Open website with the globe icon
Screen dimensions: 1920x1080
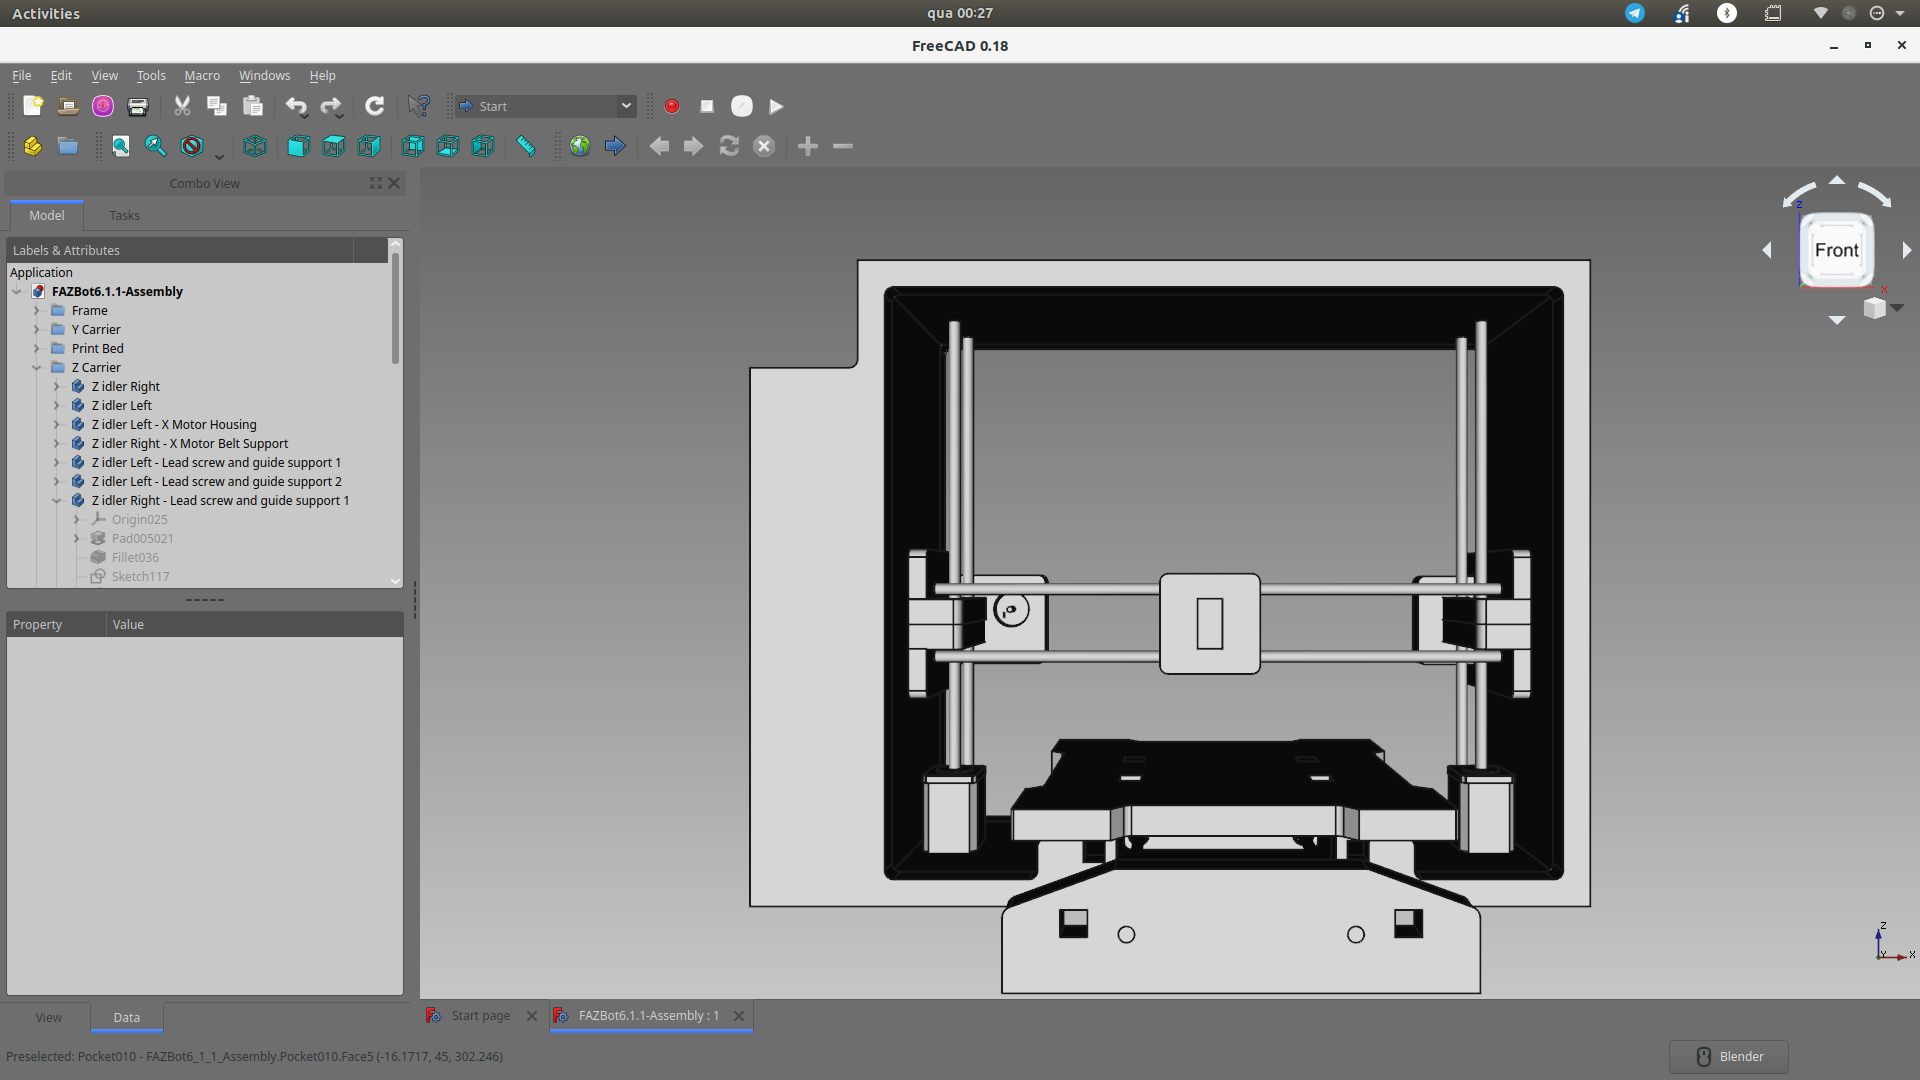click(x=580, y=146)
